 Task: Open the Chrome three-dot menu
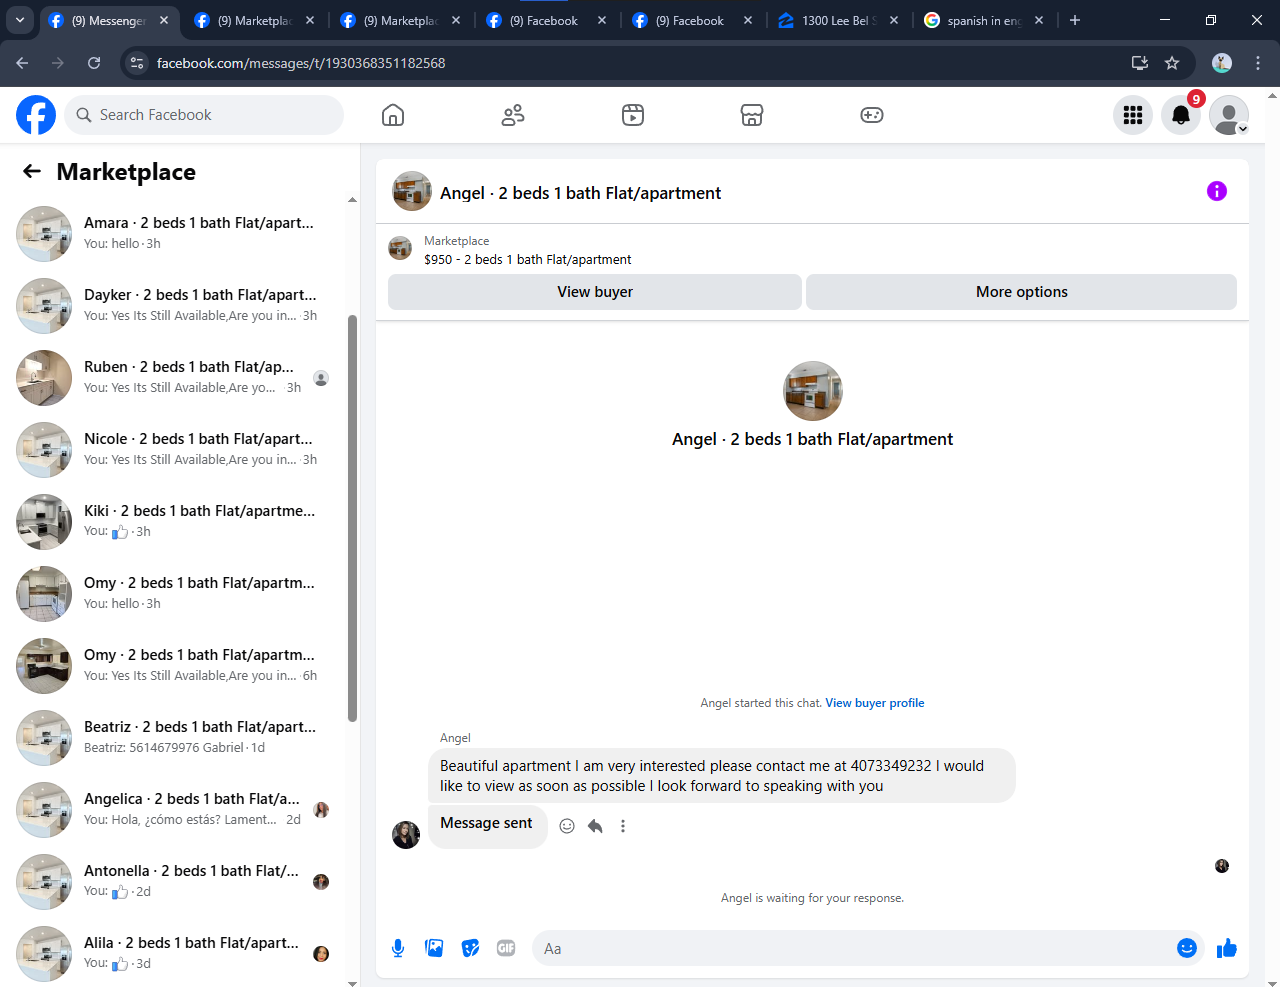pyautogui.click(x=1258, y=63)
